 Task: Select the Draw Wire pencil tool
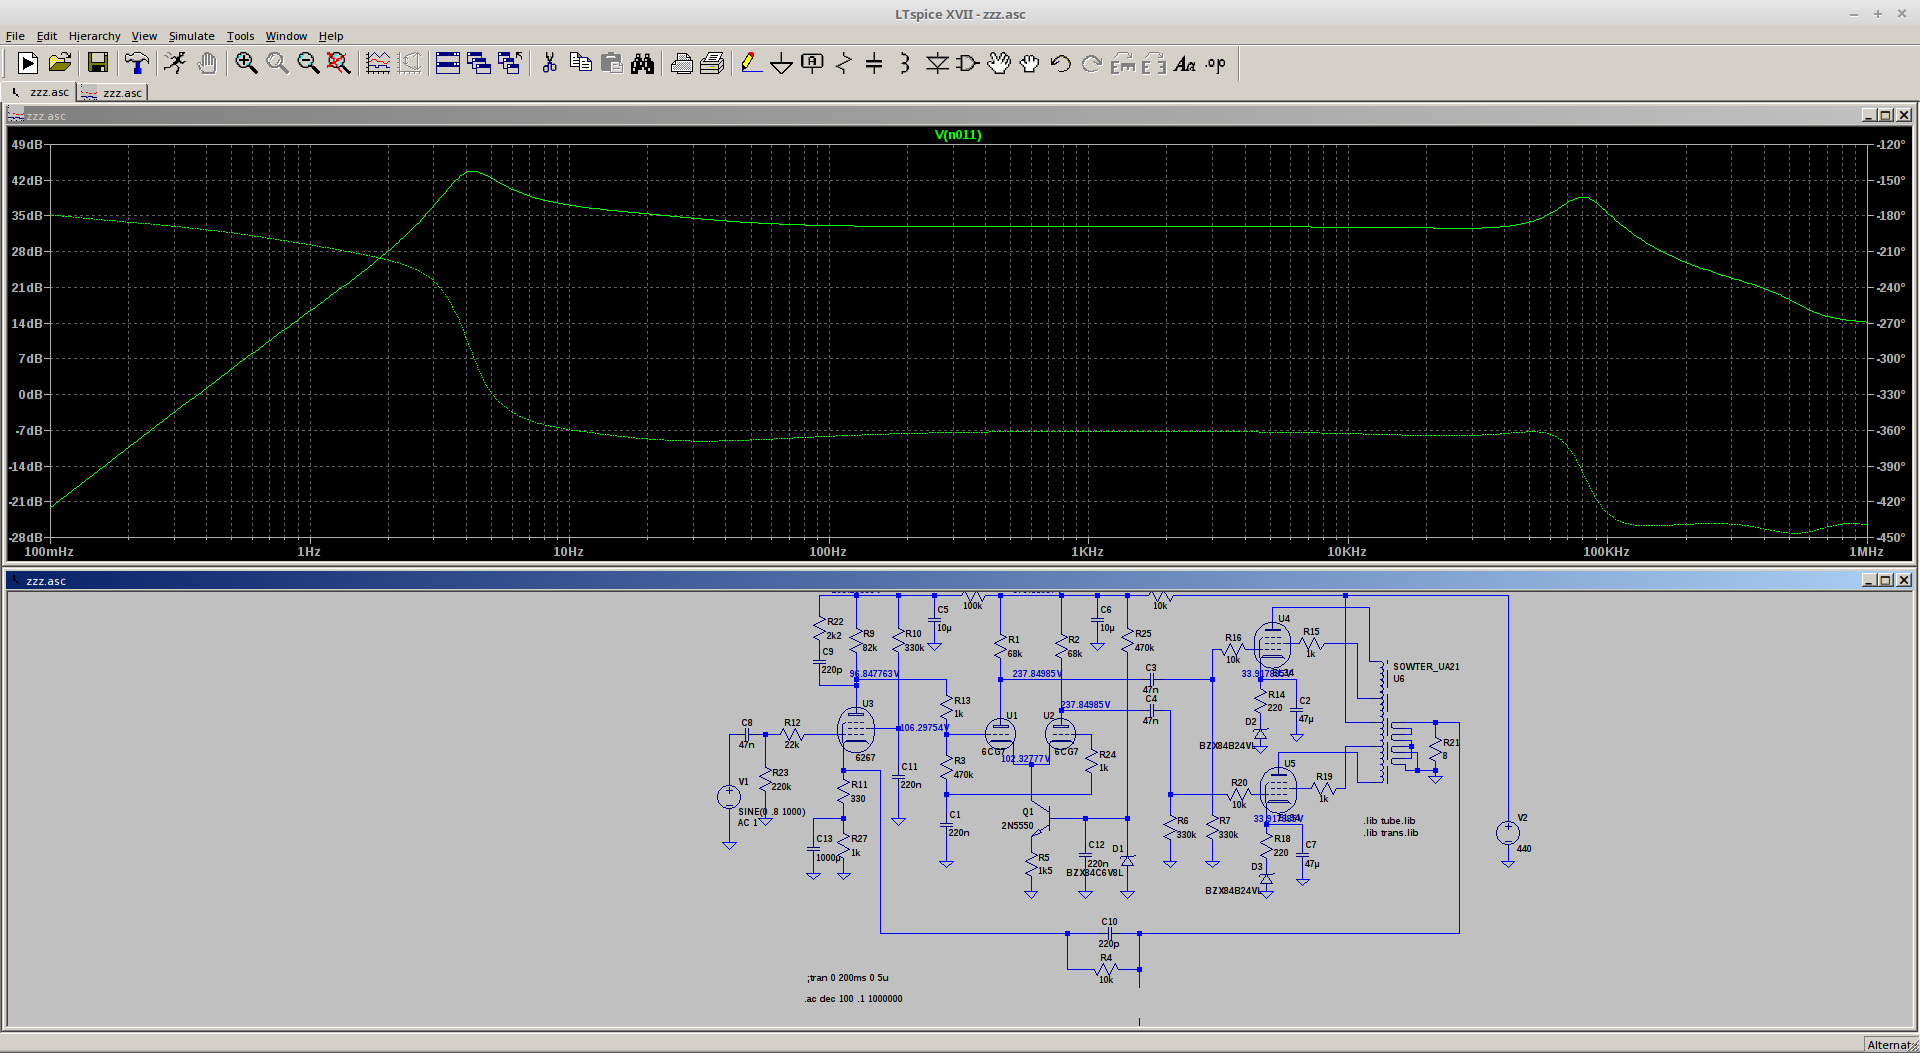(x=750, y=64)
